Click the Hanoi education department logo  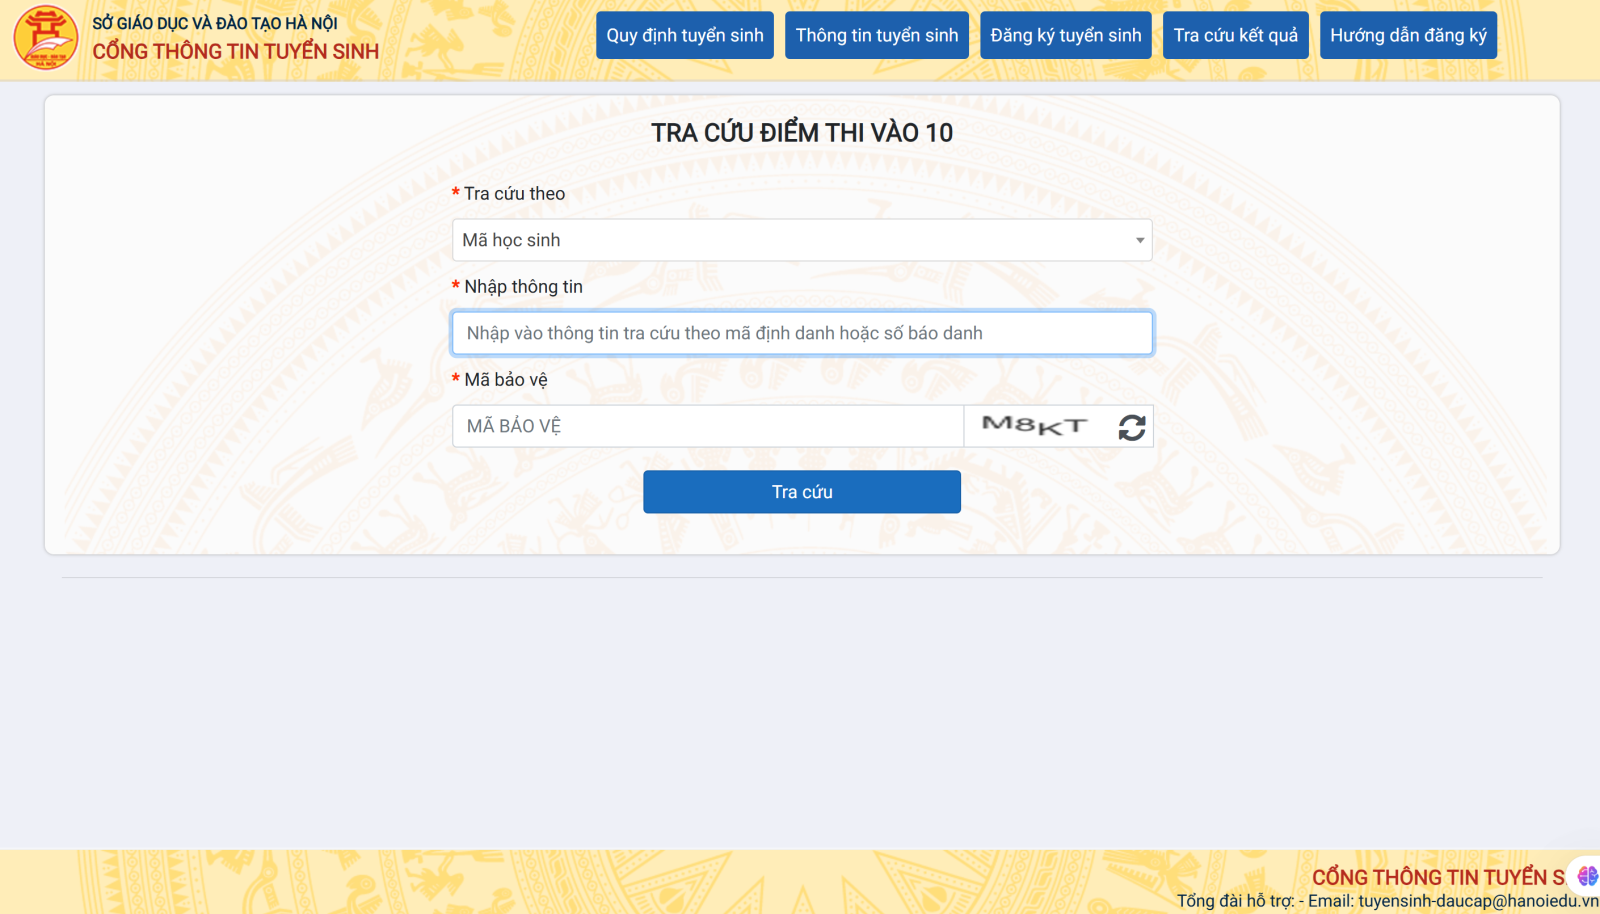click(x=46, y=38)
